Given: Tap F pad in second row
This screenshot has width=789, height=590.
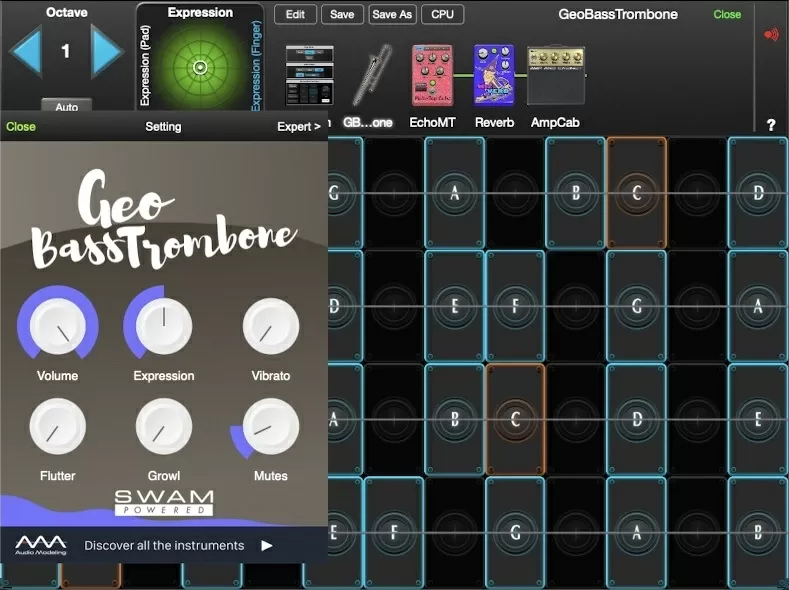Looking at the screenshot, I should (x=515, y=306).
